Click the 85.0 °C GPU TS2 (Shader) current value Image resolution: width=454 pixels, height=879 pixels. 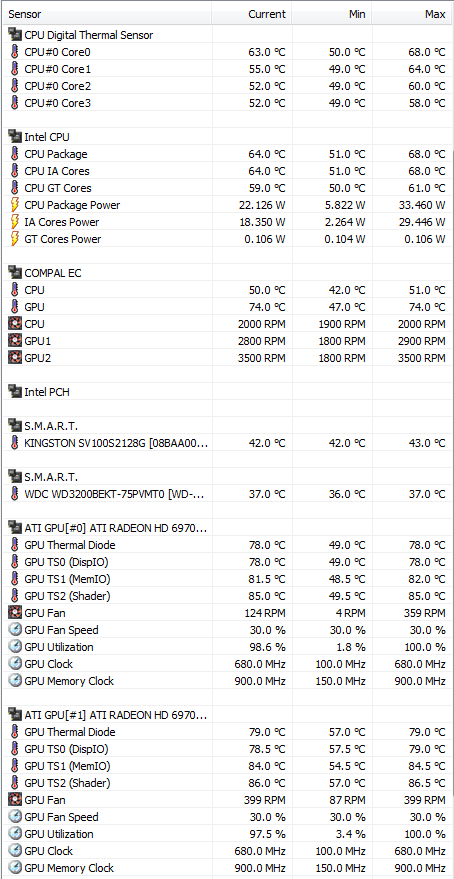pos(267,596)
